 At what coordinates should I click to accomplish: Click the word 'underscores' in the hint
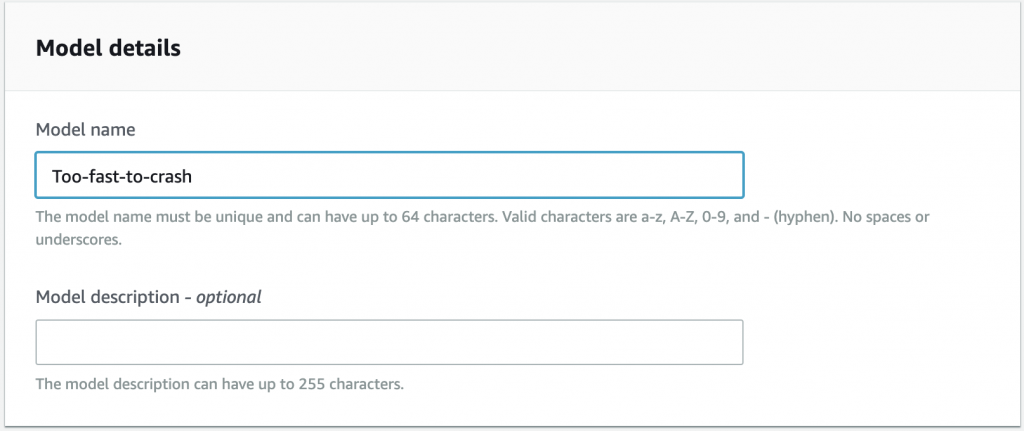(x=78, y=240)
